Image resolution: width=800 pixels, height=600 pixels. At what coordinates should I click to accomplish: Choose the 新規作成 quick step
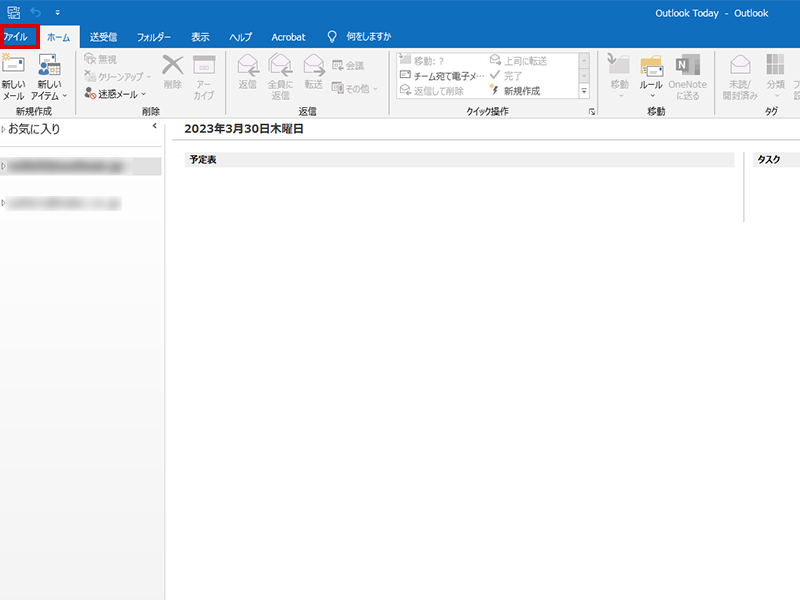[514, 91]
